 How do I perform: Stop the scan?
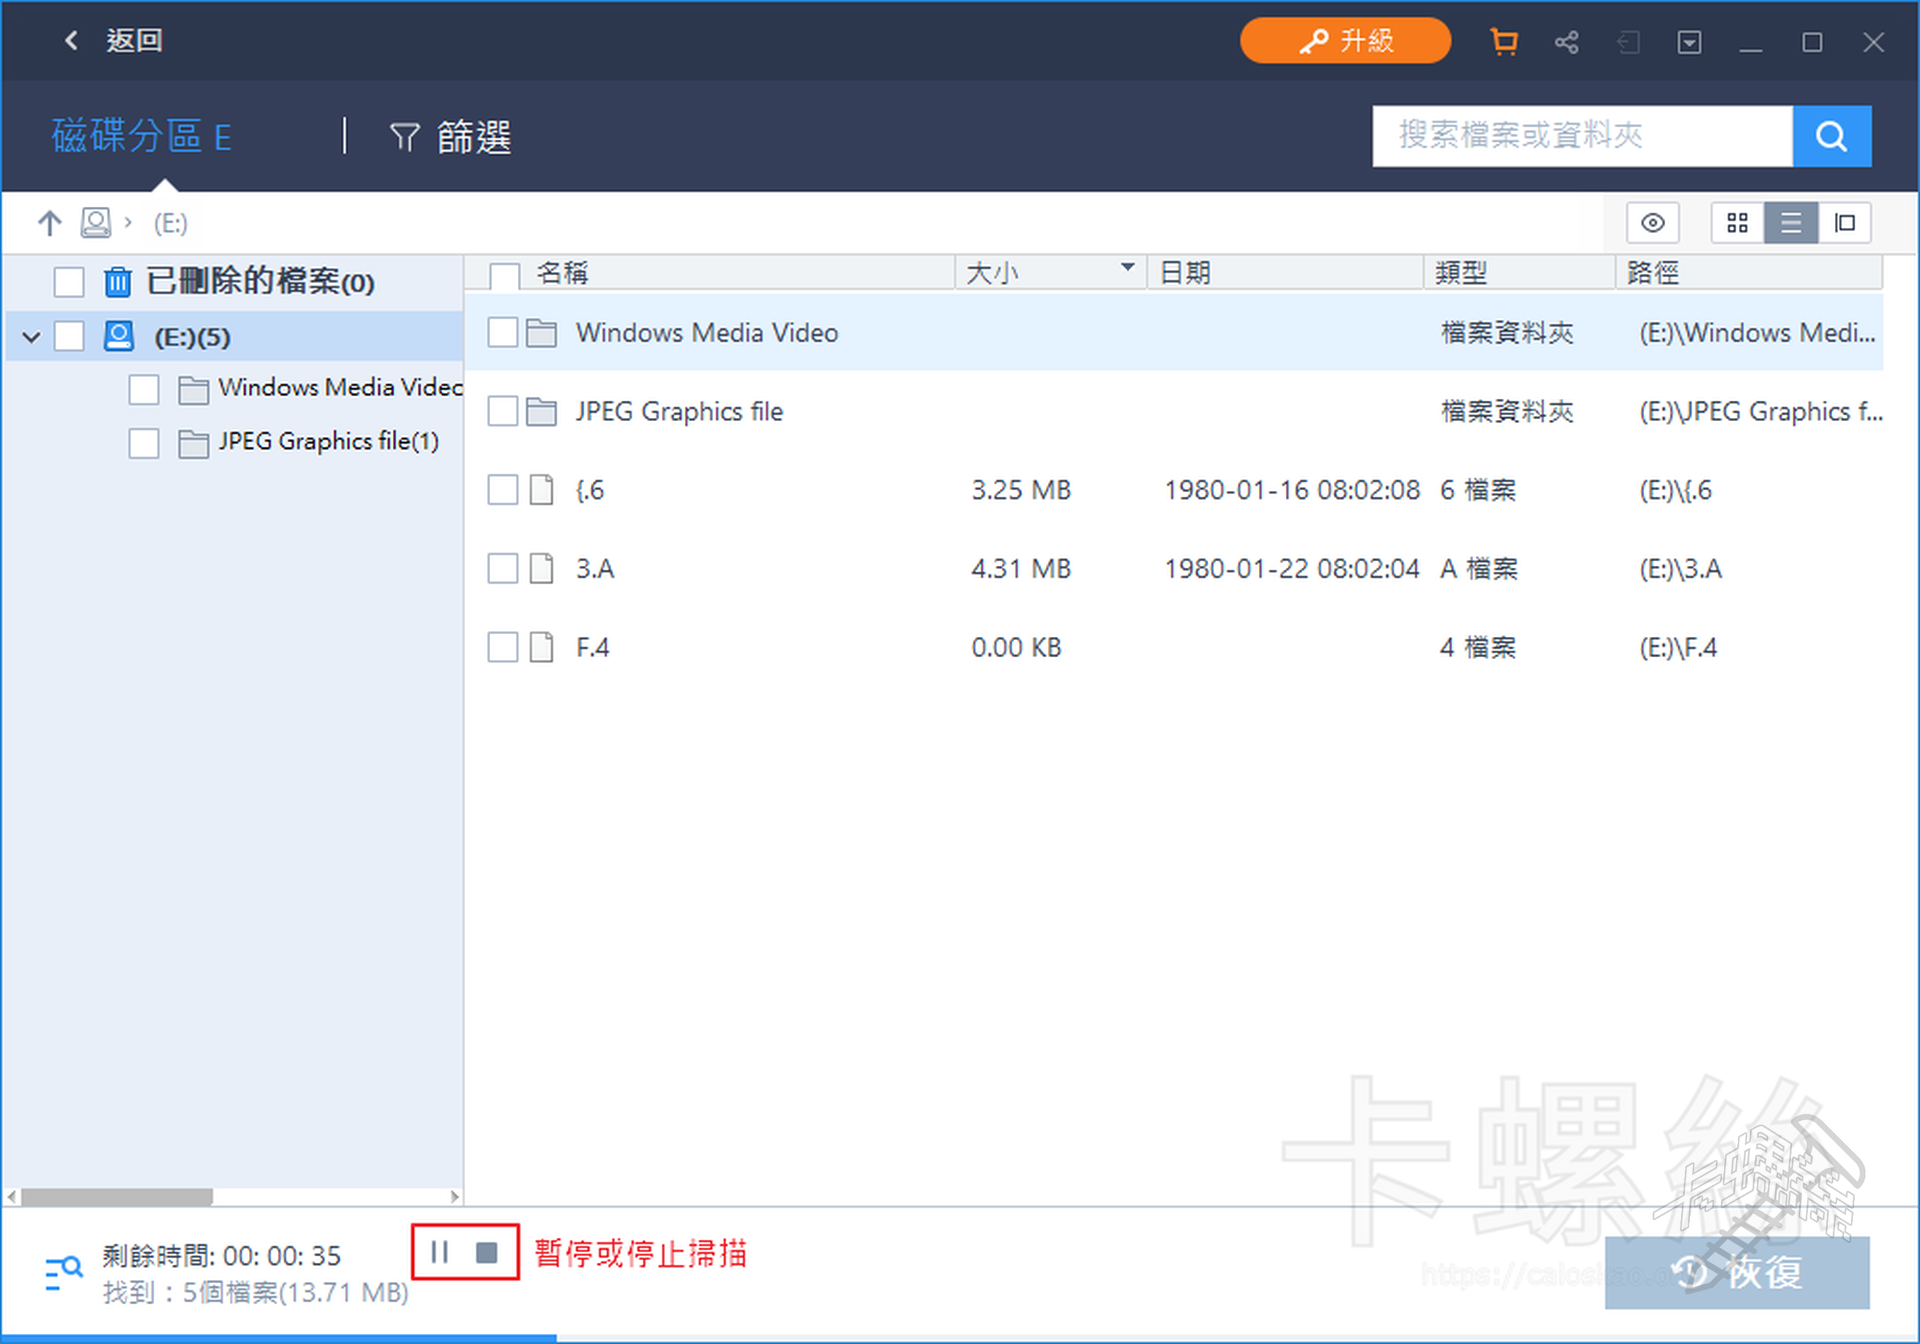[487, 1252]
